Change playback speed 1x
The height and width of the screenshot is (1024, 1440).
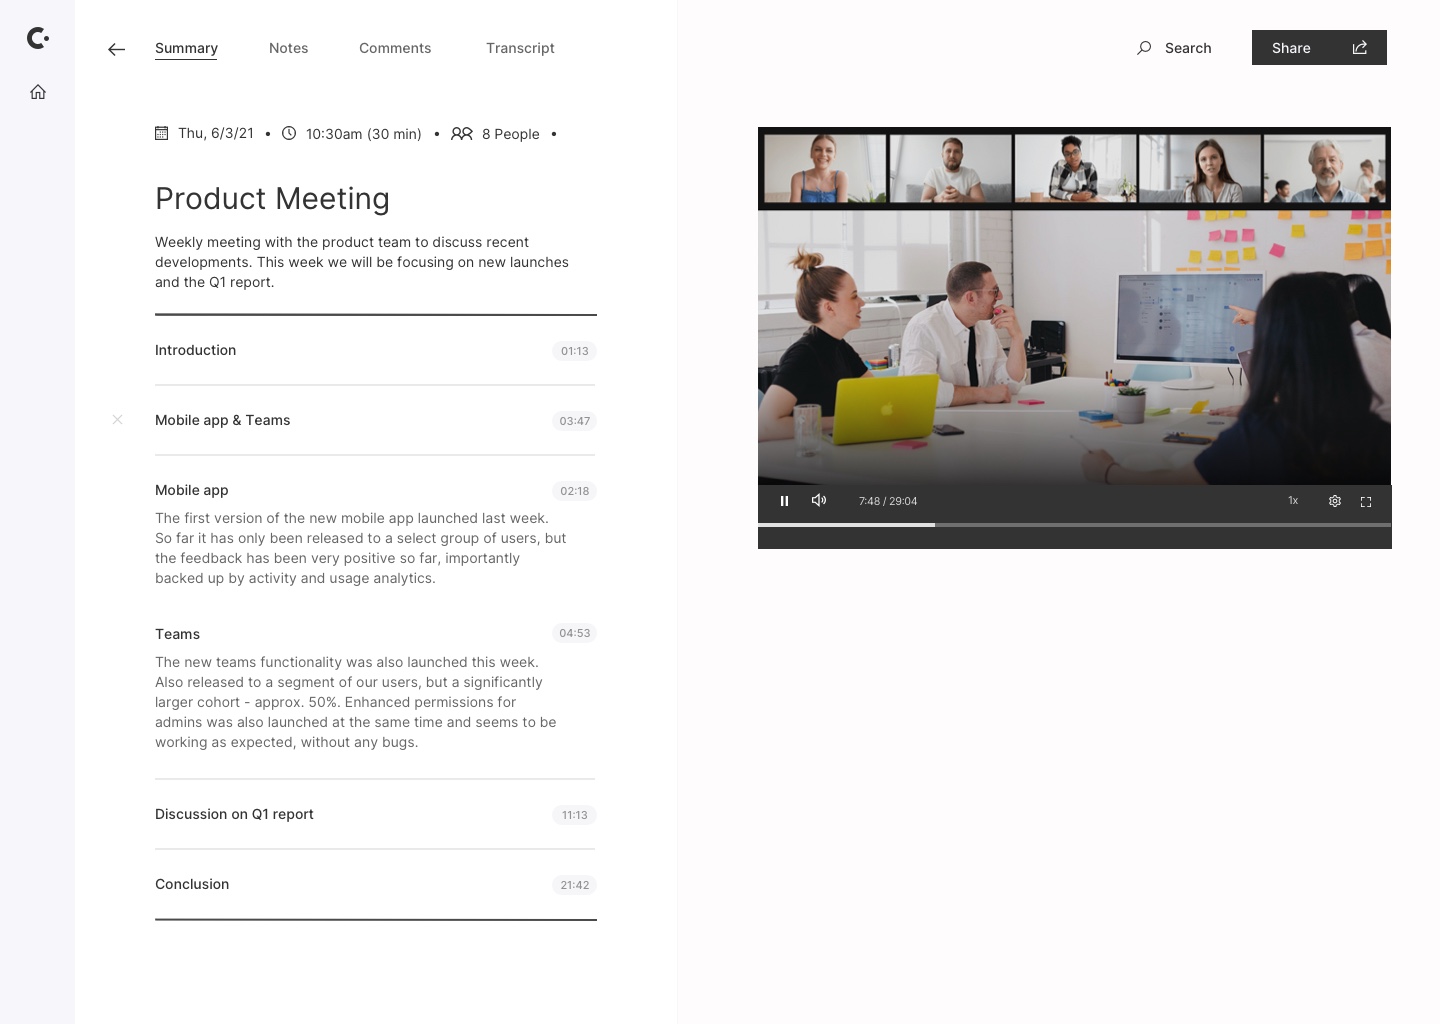coord(1293,501)
